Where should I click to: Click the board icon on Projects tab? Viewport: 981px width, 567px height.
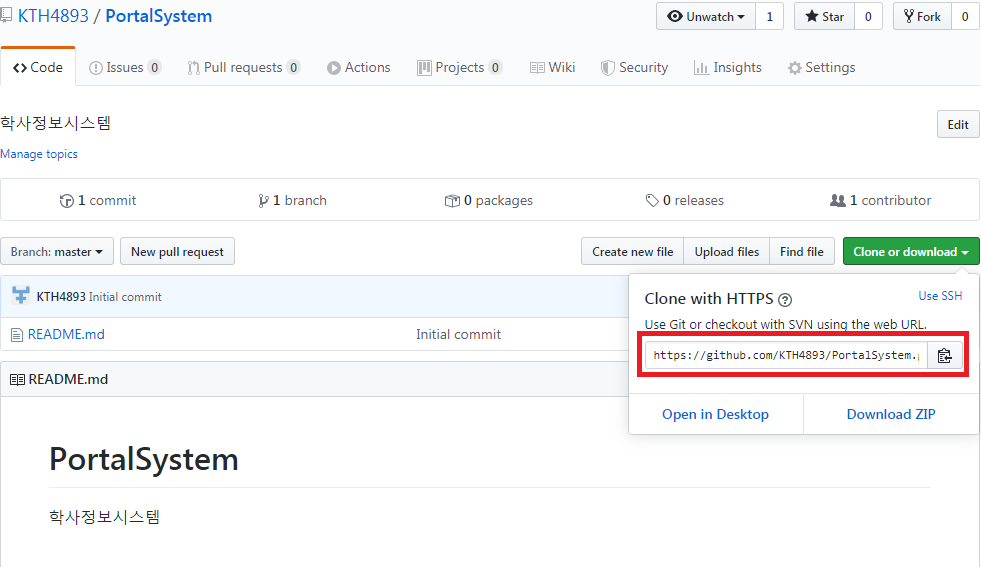424,68
